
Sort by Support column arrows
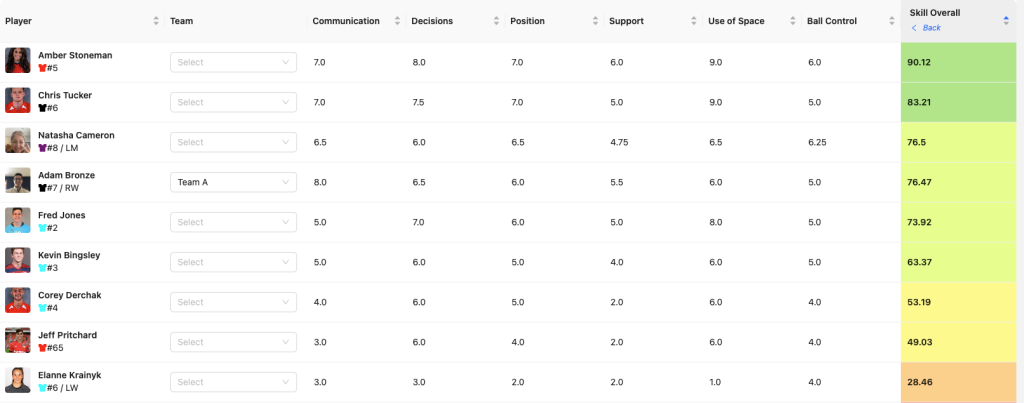pos(694,21)
